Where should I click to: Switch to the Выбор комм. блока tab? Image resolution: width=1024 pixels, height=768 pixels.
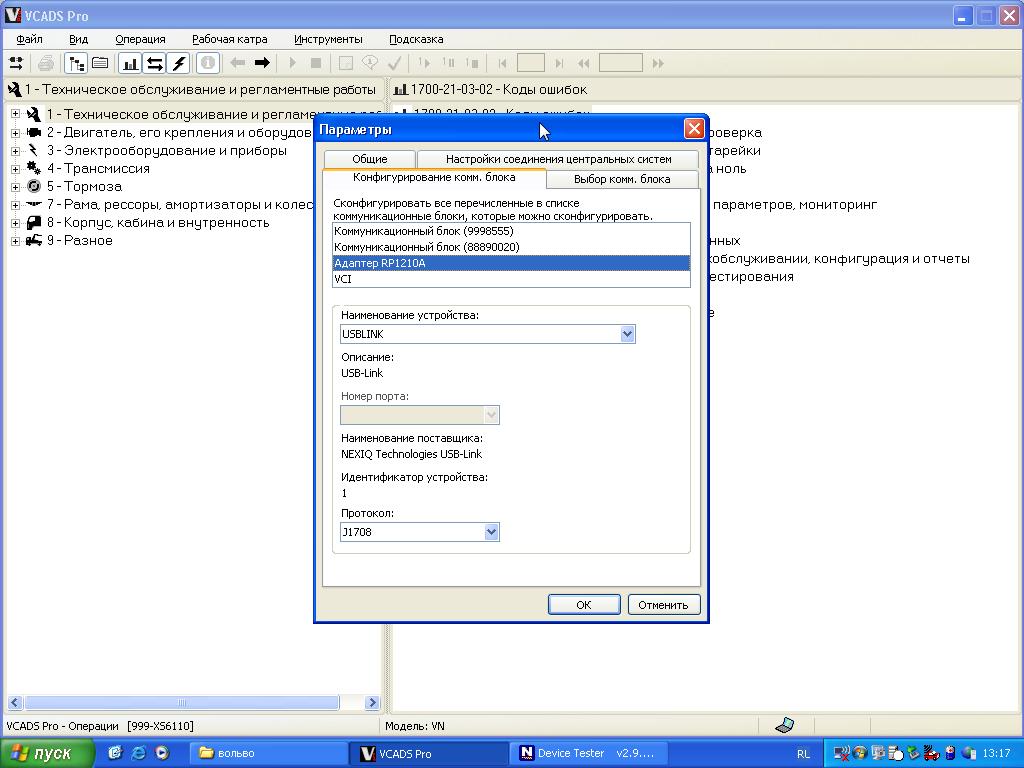[x=622, y=179]
